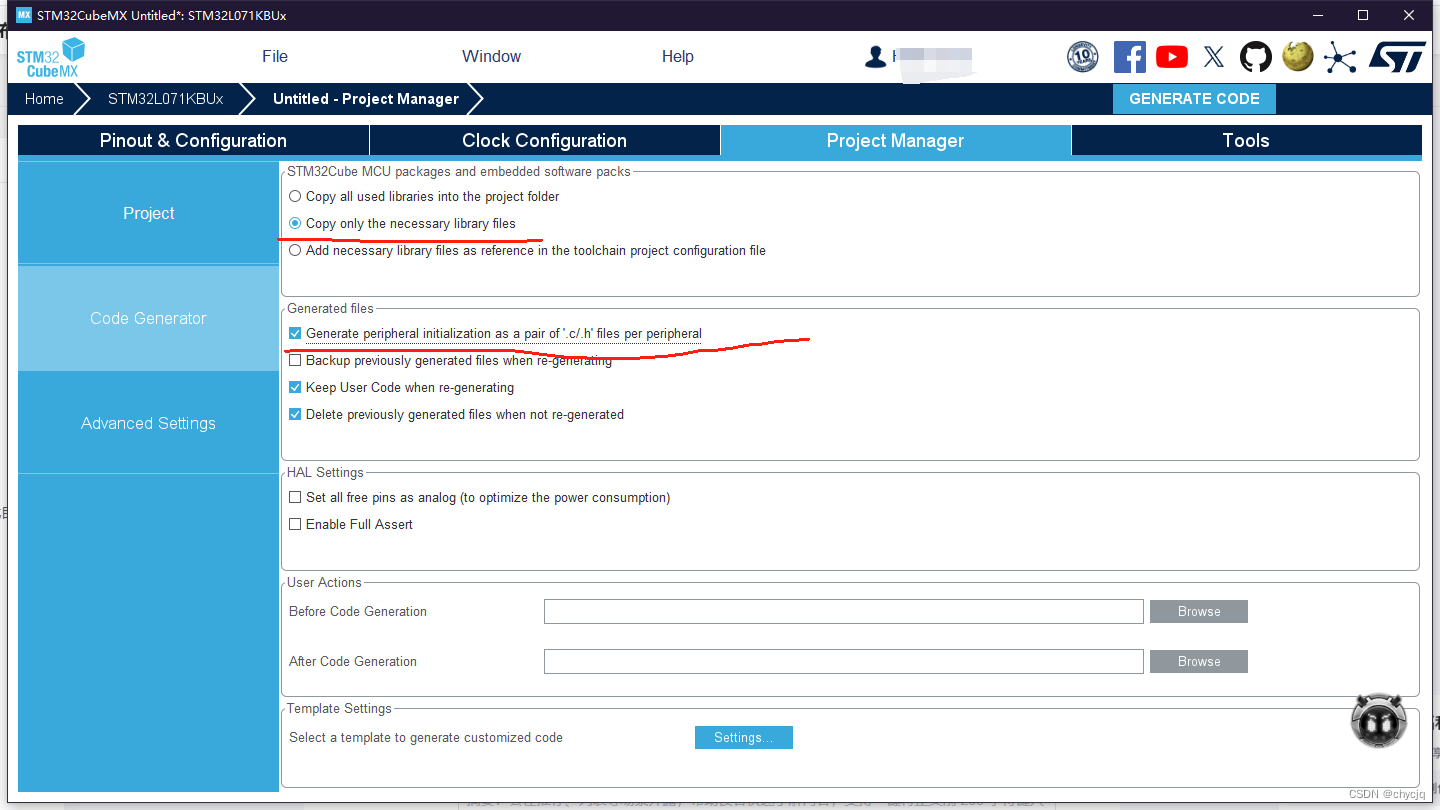
Task: Toggle Keep User Code when re-generating
Action: [295, 388]
